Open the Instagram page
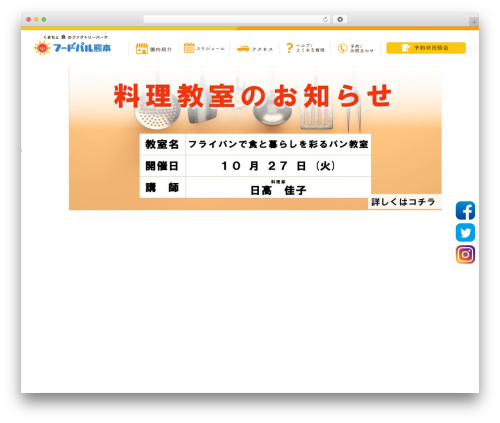The image size is (500, 423). coord(465,255)
